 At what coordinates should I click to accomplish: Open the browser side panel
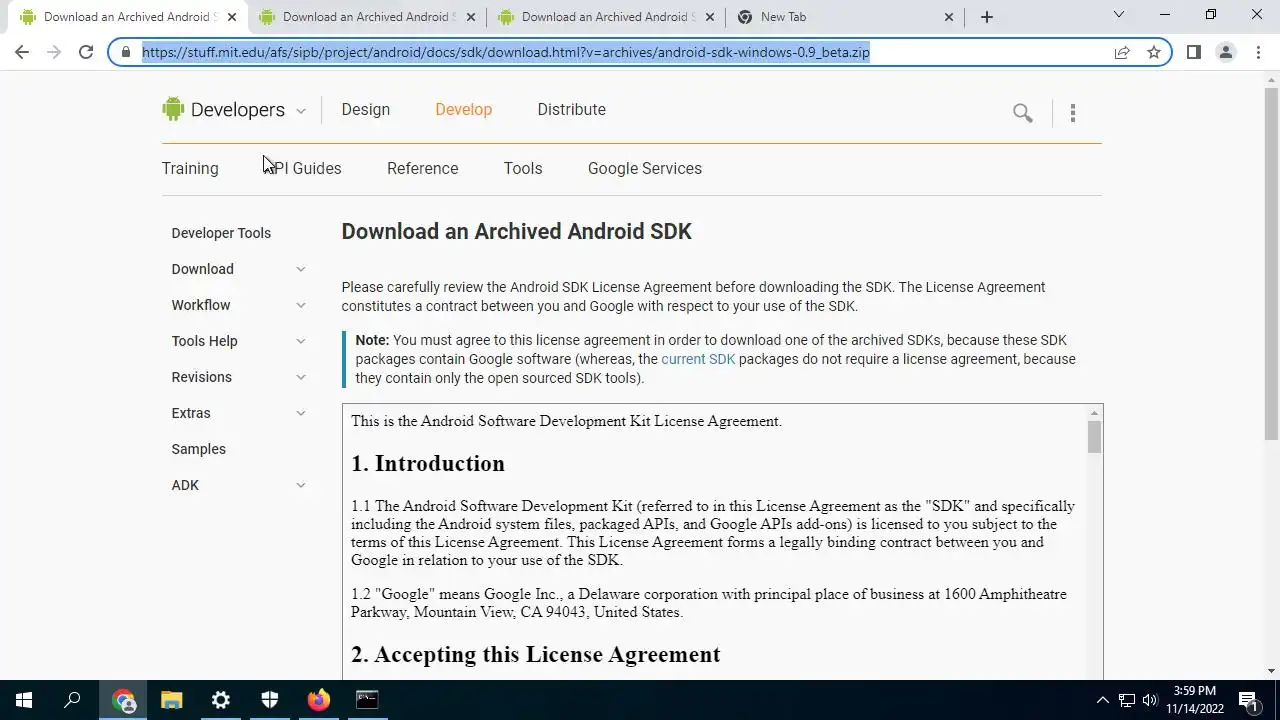coord(1194,52)
